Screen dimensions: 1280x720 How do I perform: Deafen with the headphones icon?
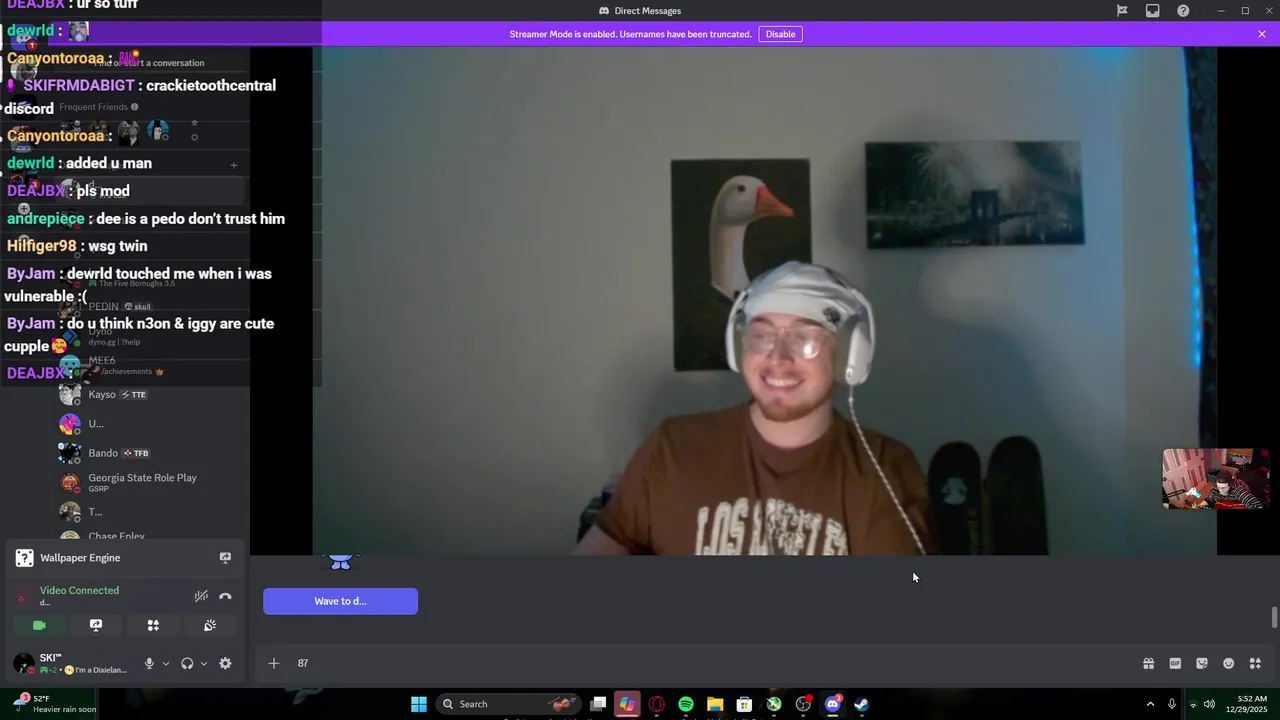point(187,663)
